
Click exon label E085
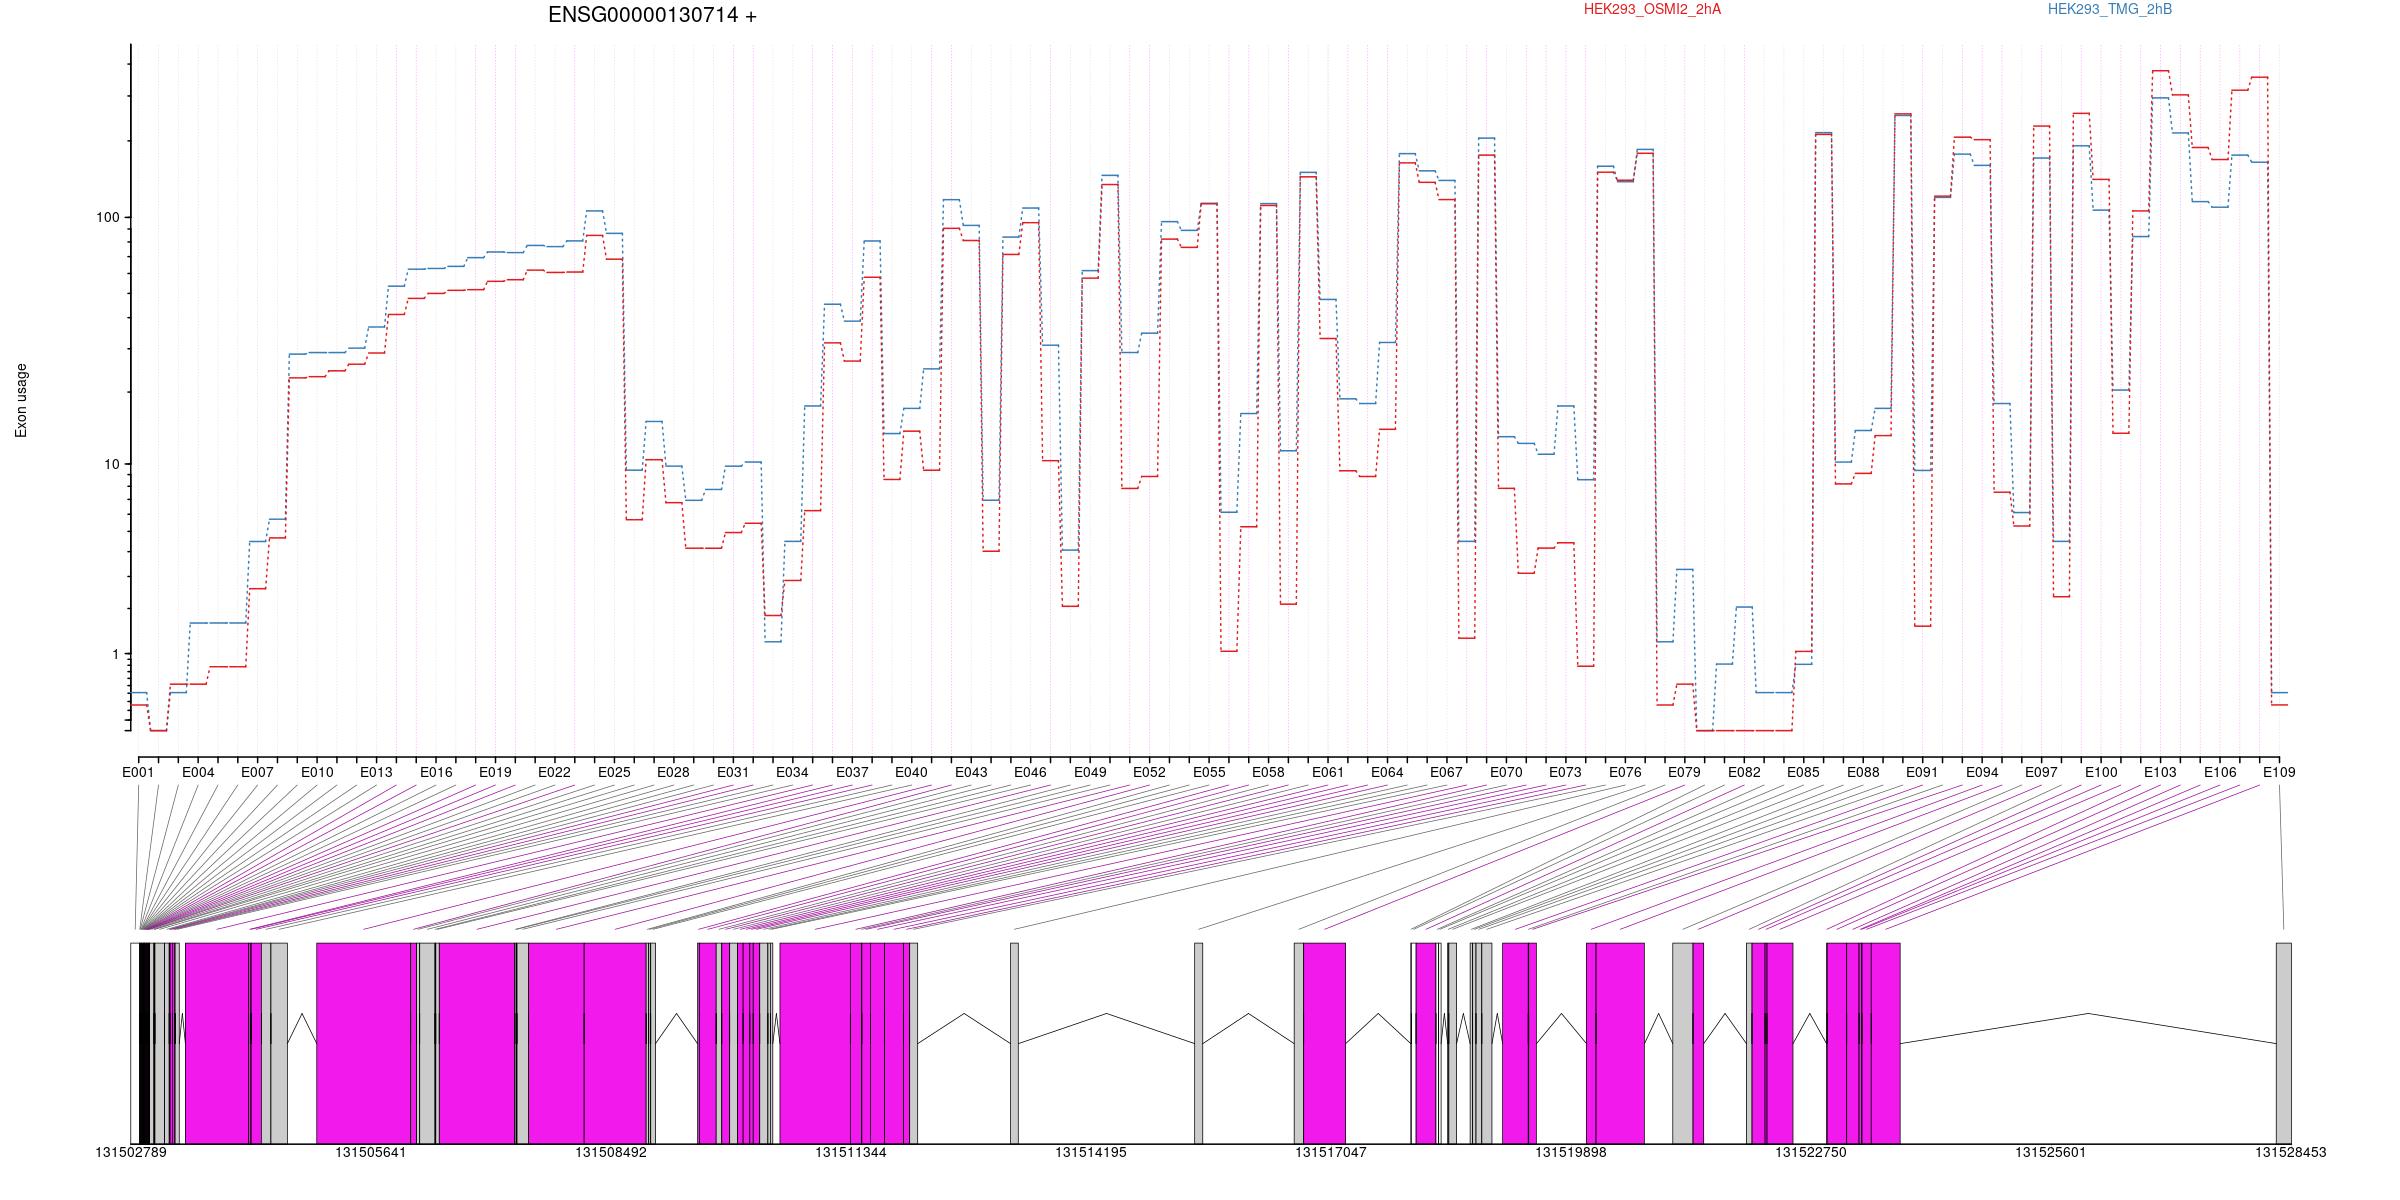click(x=1803, y=772)
